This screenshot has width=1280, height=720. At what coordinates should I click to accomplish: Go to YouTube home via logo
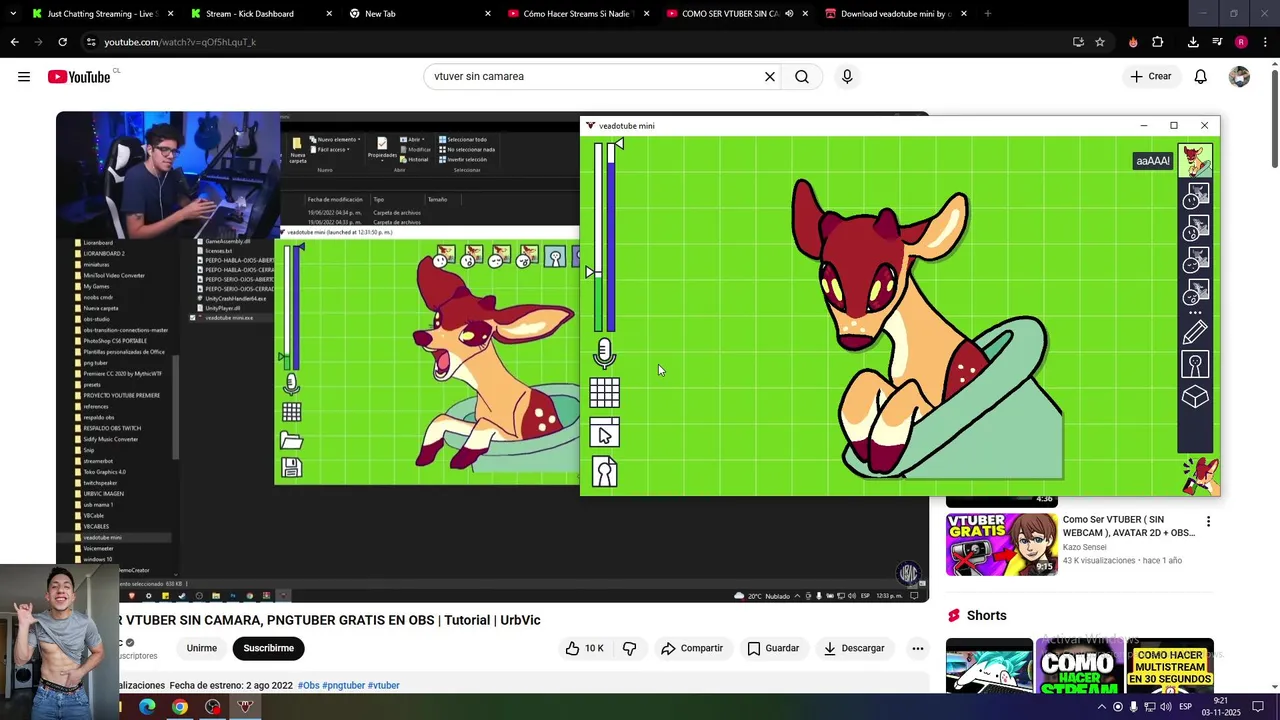click(x=79, y=77)
